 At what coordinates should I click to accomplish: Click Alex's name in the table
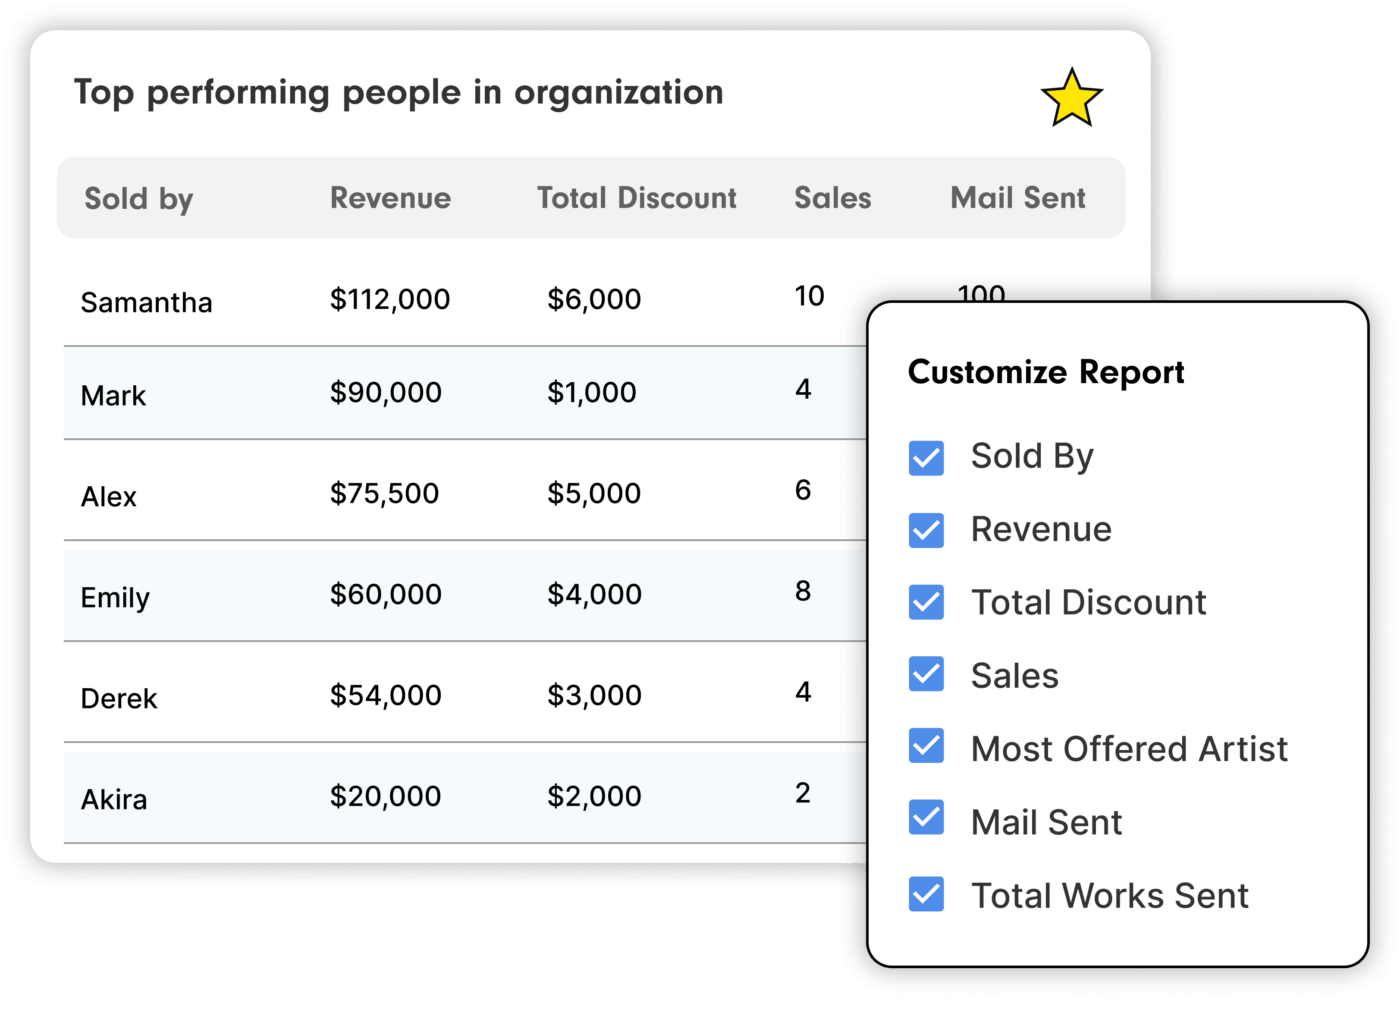pos(108,496)
